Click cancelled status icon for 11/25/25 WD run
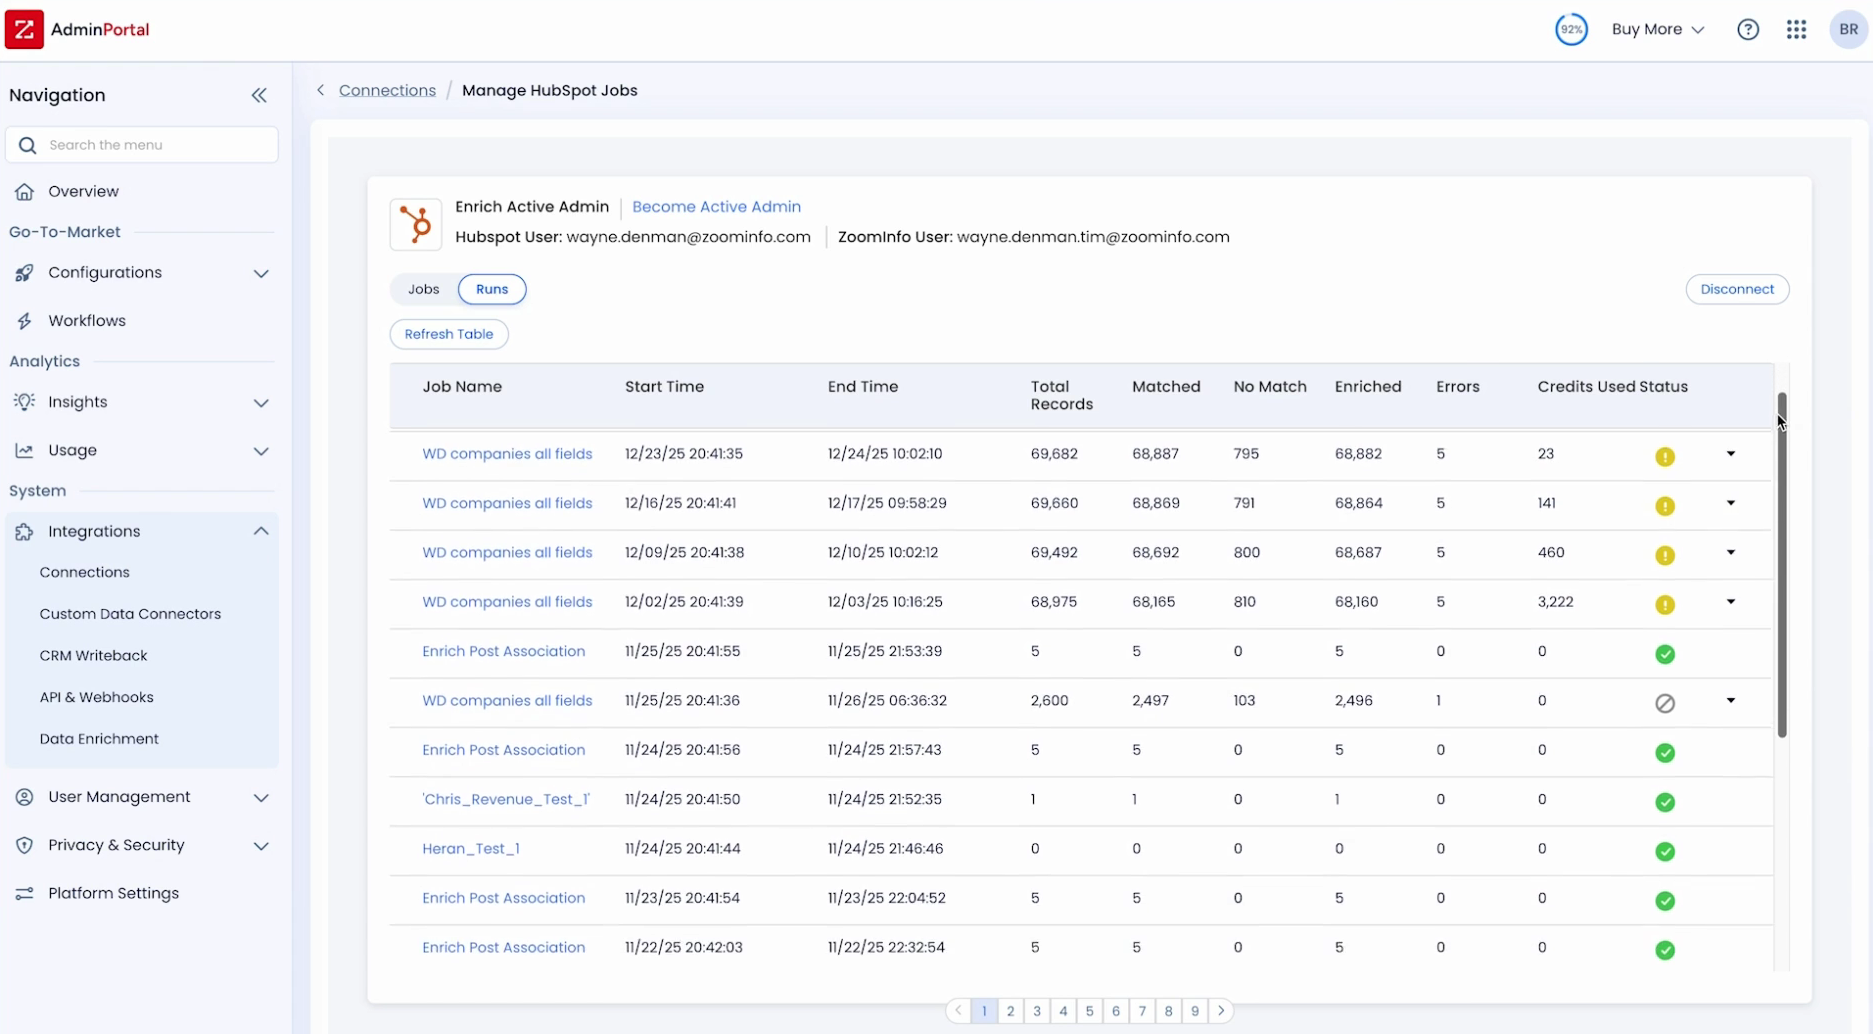This screenshot has height=1034, width=1873. pos(1664,703)
